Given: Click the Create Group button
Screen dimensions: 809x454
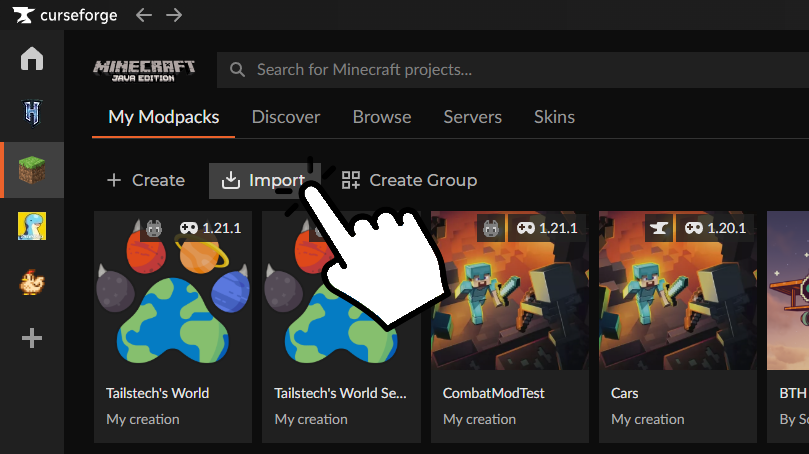Looking at the screenshot, I should pos(409,180).
